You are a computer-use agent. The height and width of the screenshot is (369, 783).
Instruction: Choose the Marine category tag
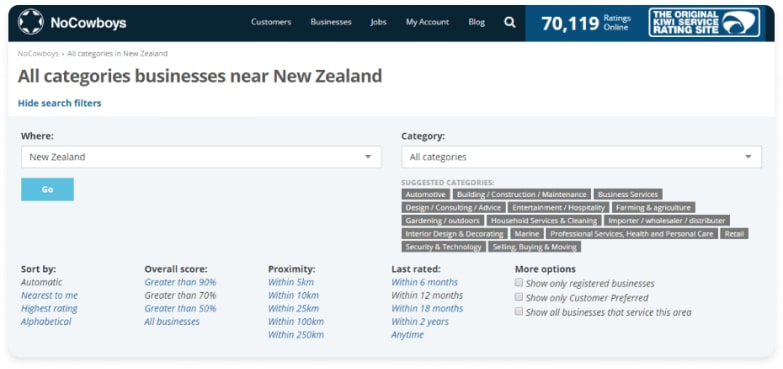526,234
